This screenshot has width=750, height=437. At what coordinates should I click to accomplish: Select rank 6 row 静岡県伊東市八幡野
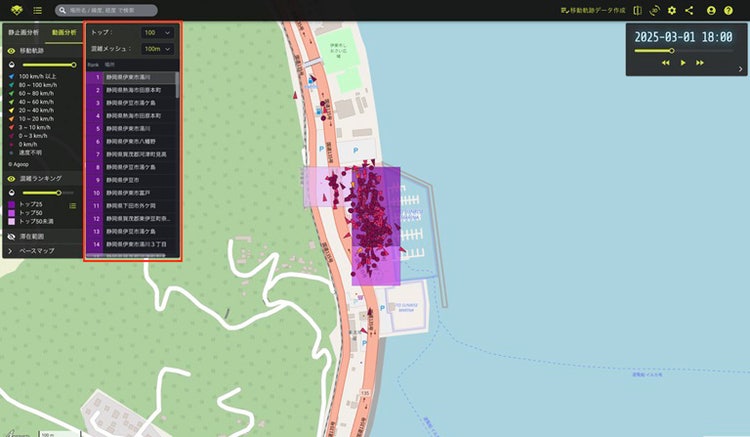pos(132,142)
